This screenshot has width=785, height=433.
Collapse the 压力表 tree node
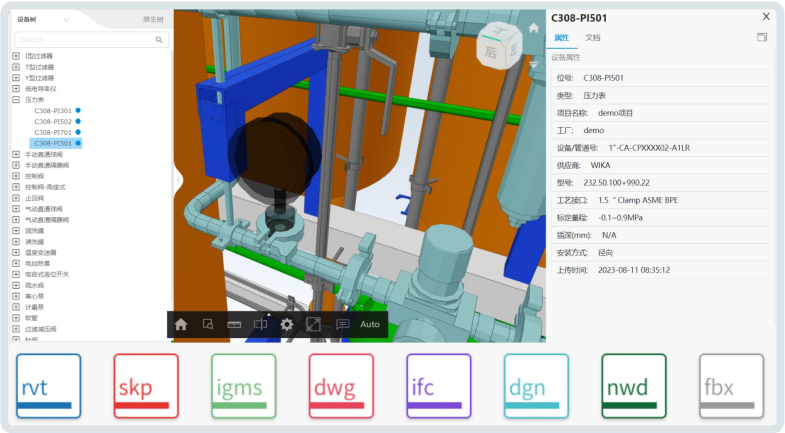(16, 99)
